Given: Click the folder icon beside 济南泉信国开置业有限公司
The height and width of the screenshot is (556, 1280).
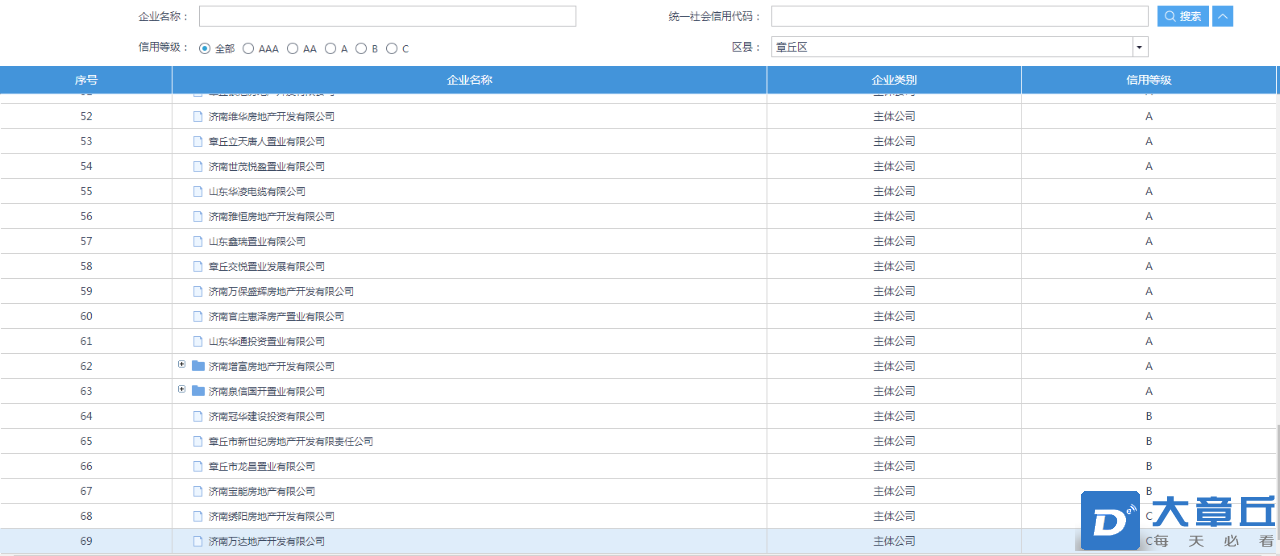Looking at the screenshot, I should pyautogui.click(x=198, y=391).
